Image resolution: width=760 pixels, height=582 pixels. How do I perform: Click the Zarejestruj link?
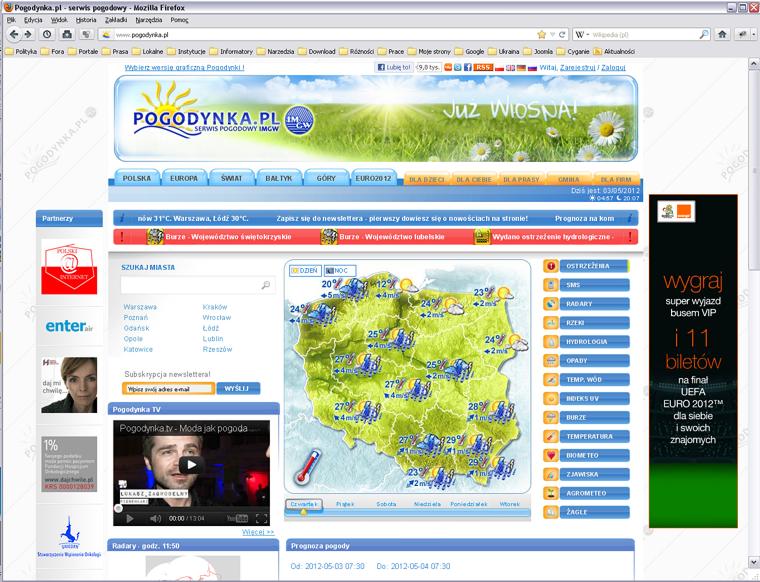tap(577, 67)
